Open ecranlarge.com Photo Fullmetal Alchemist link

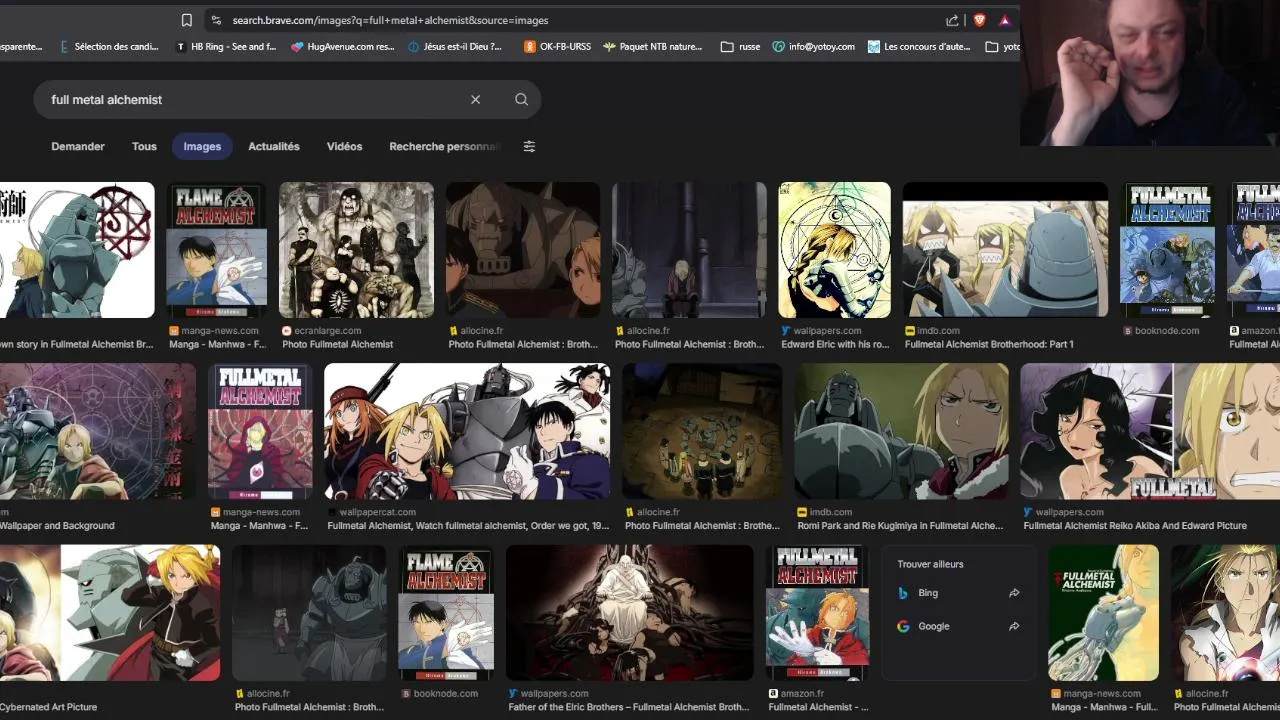tap(338, 344)
